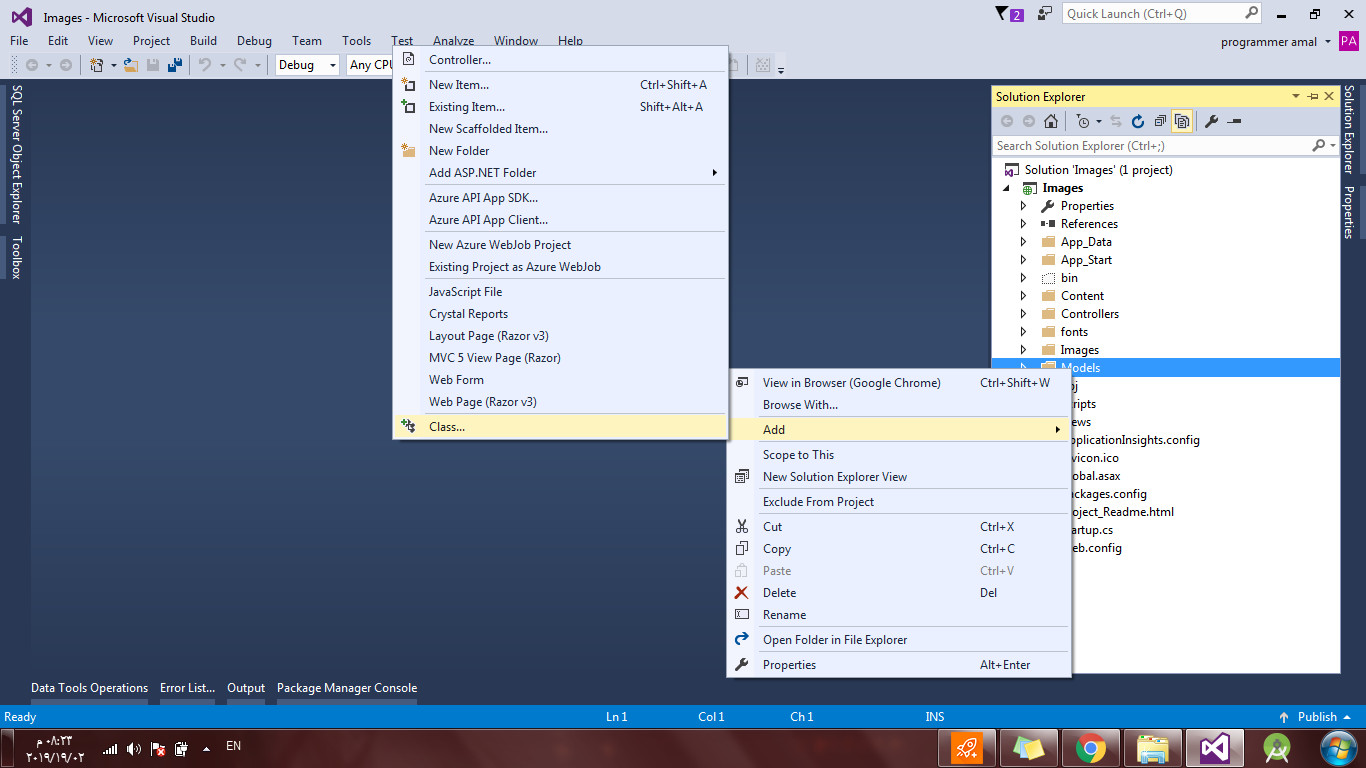The image size is (1366, 768).
Task: Click the PA account avatar
Action: (x=1348, y=41)
